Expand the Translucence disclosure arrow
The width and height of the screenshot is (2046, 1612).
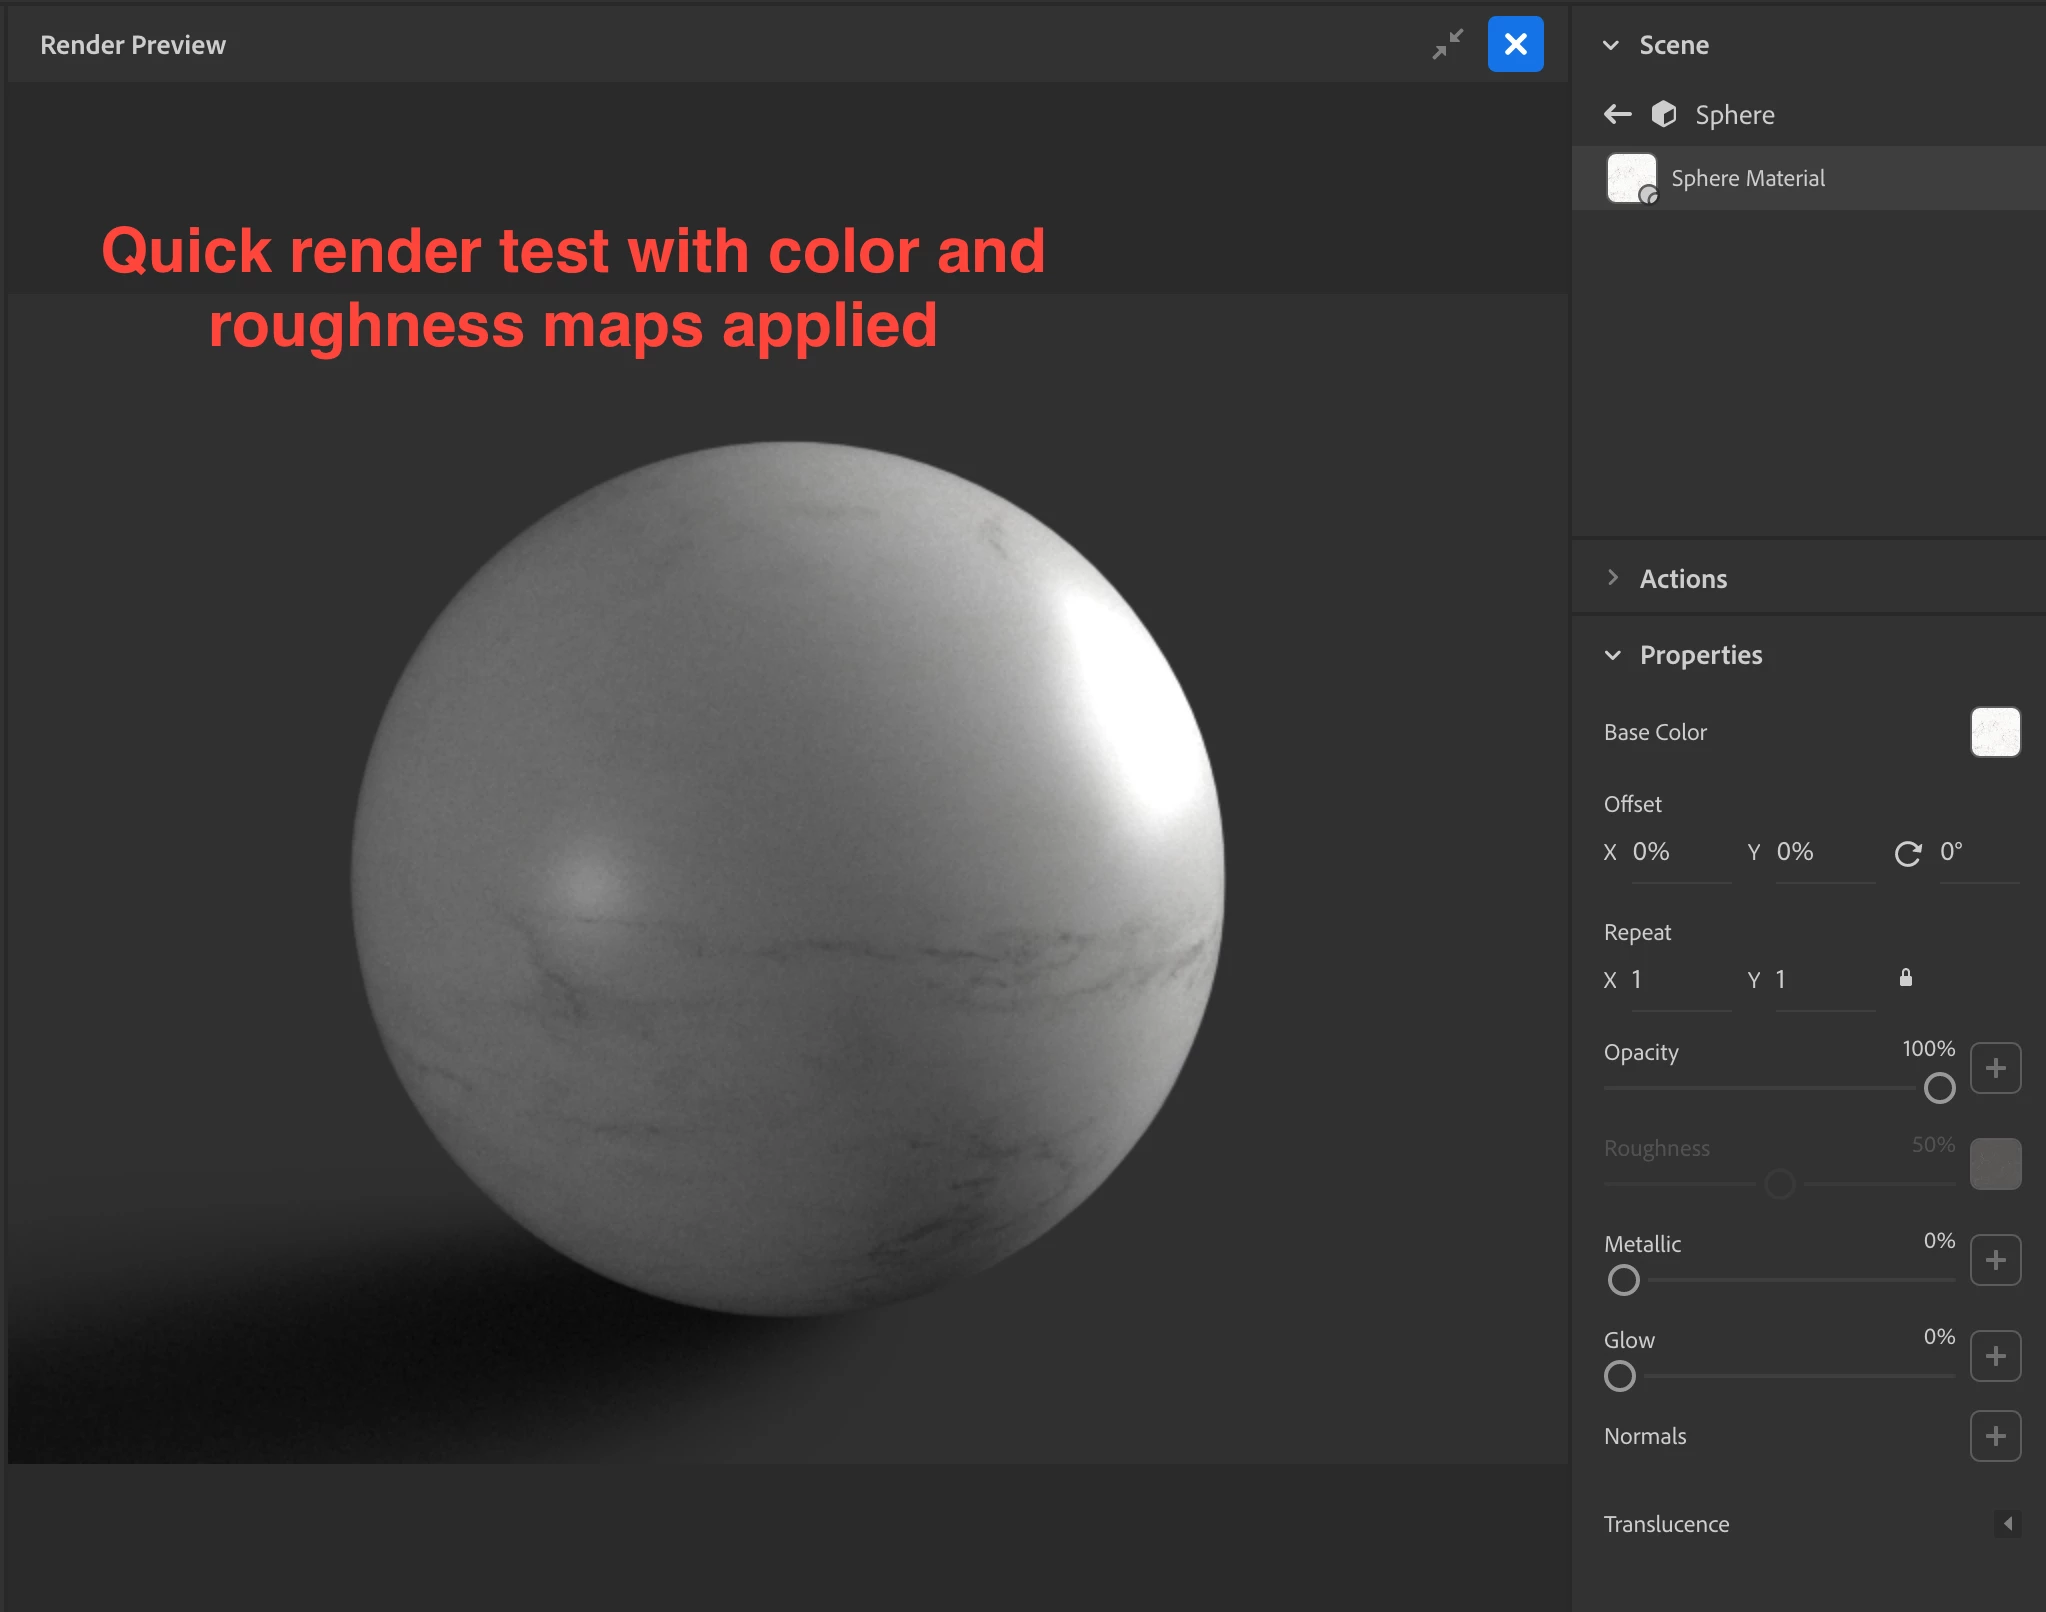2007,1524
